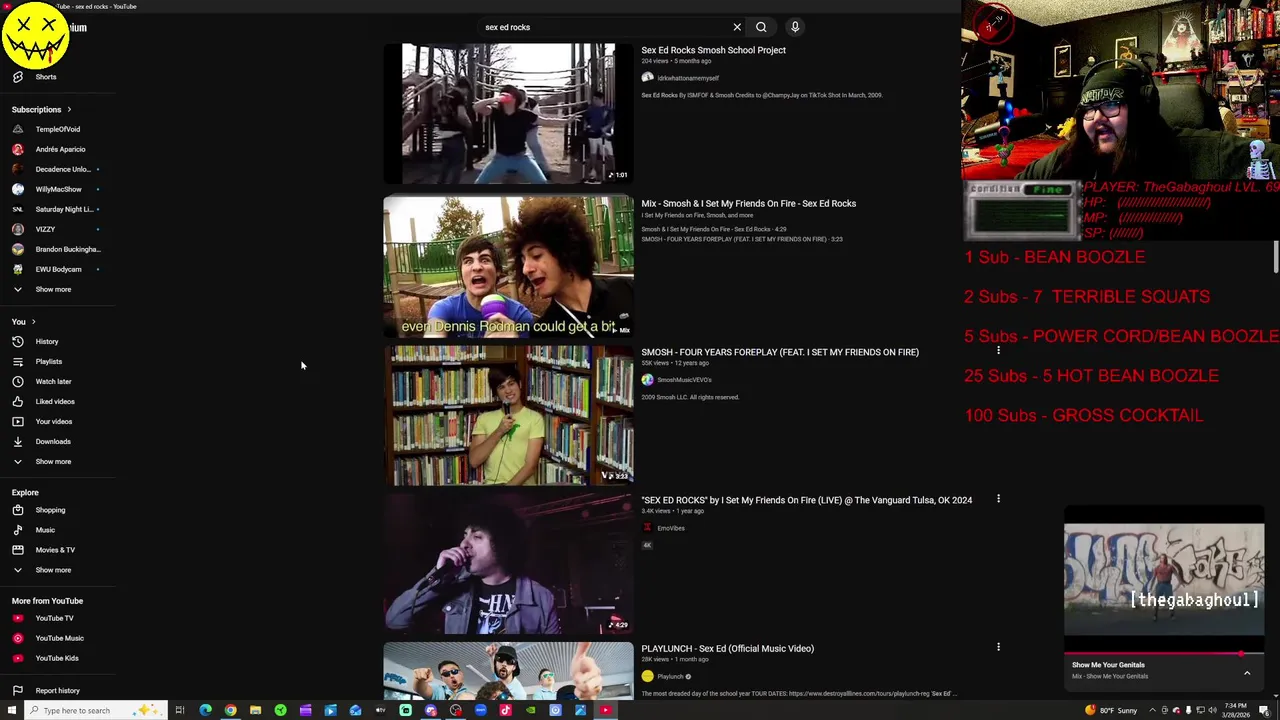This screenshot has height=720, width=1280.
Task: Open more options for SMOSH Four Years Foreplay
Action: [x=998, y=351]
